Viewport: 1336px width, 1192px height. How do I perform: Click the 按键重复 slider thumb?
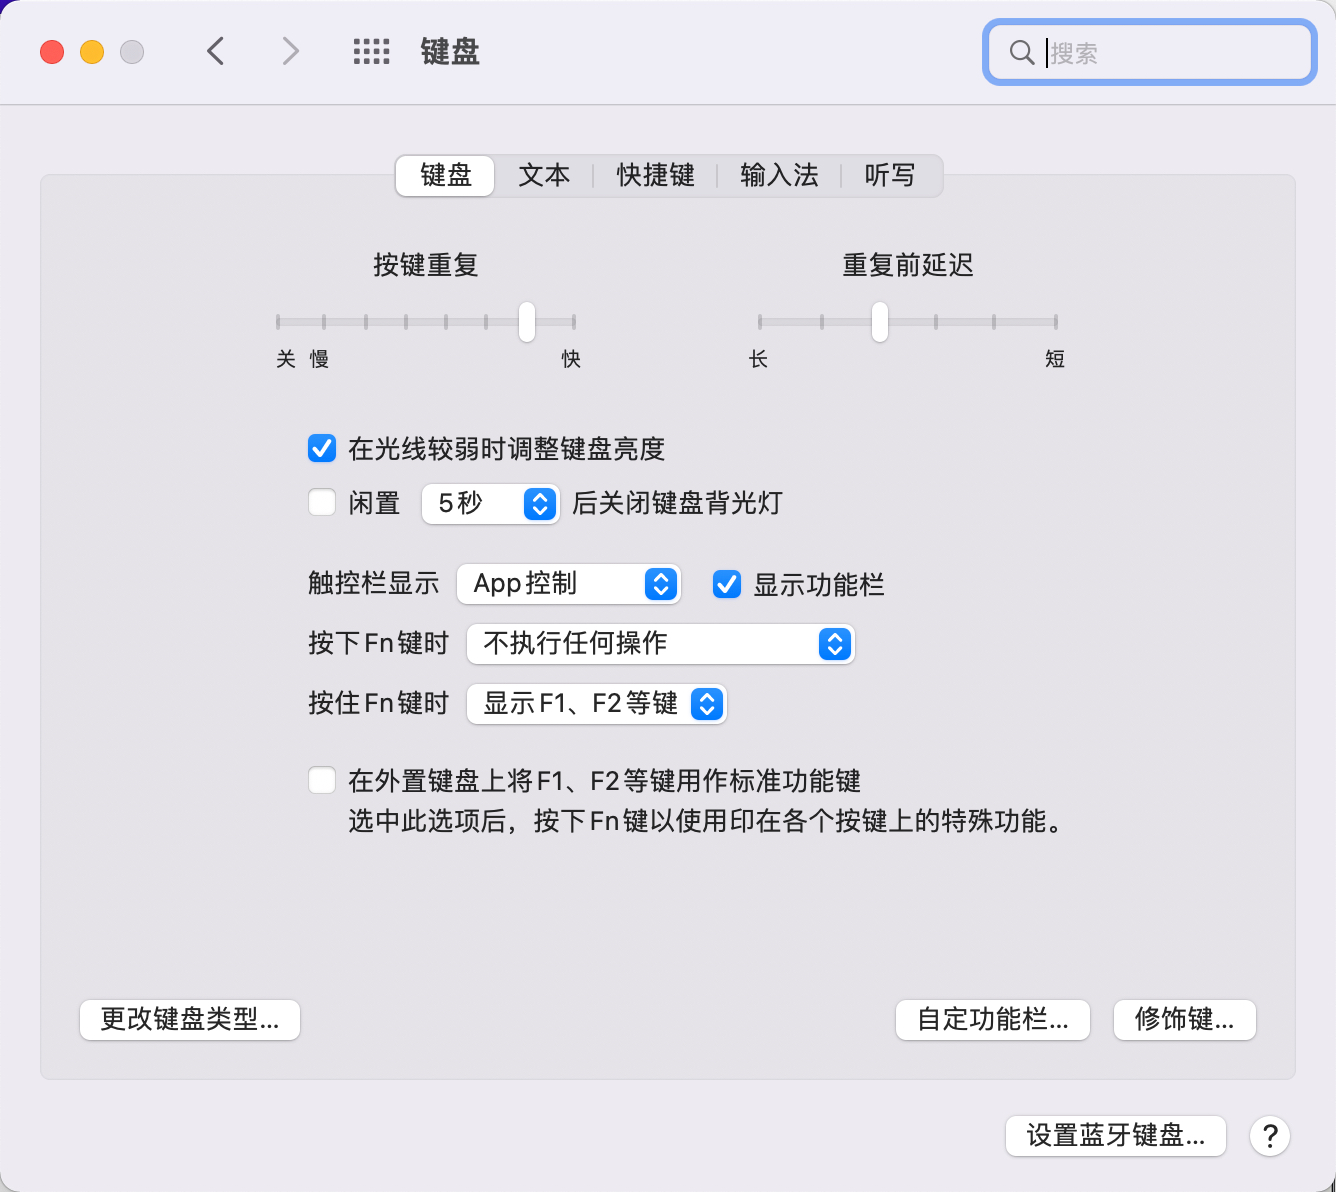pyautogui.click(x=527, y=322)
